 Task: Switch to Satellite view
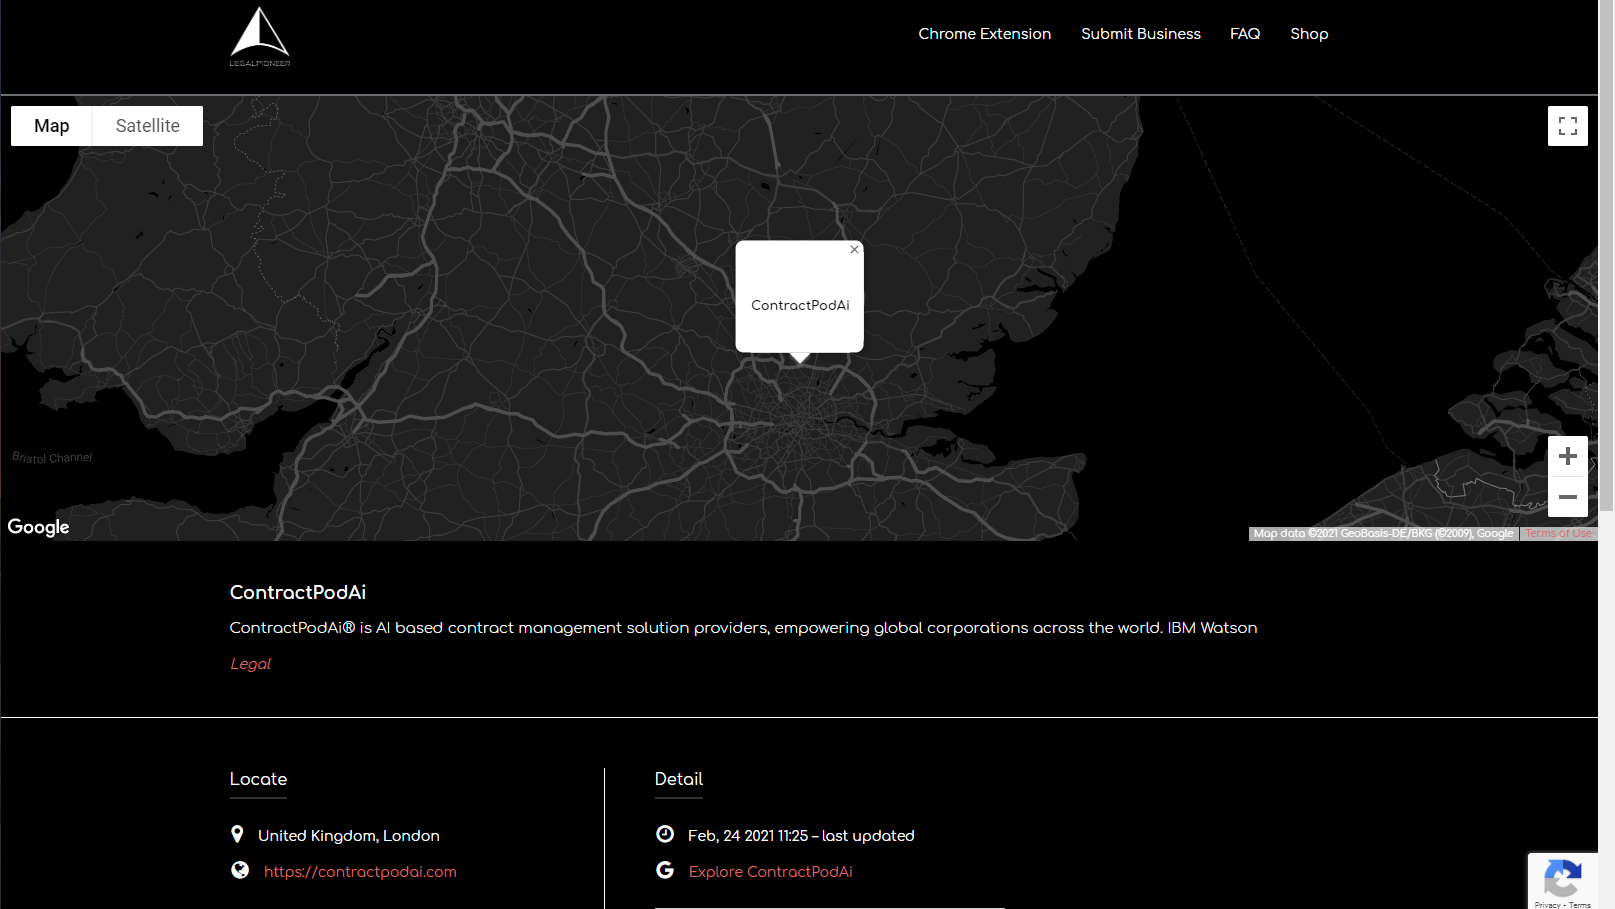[x=148, y=126]
